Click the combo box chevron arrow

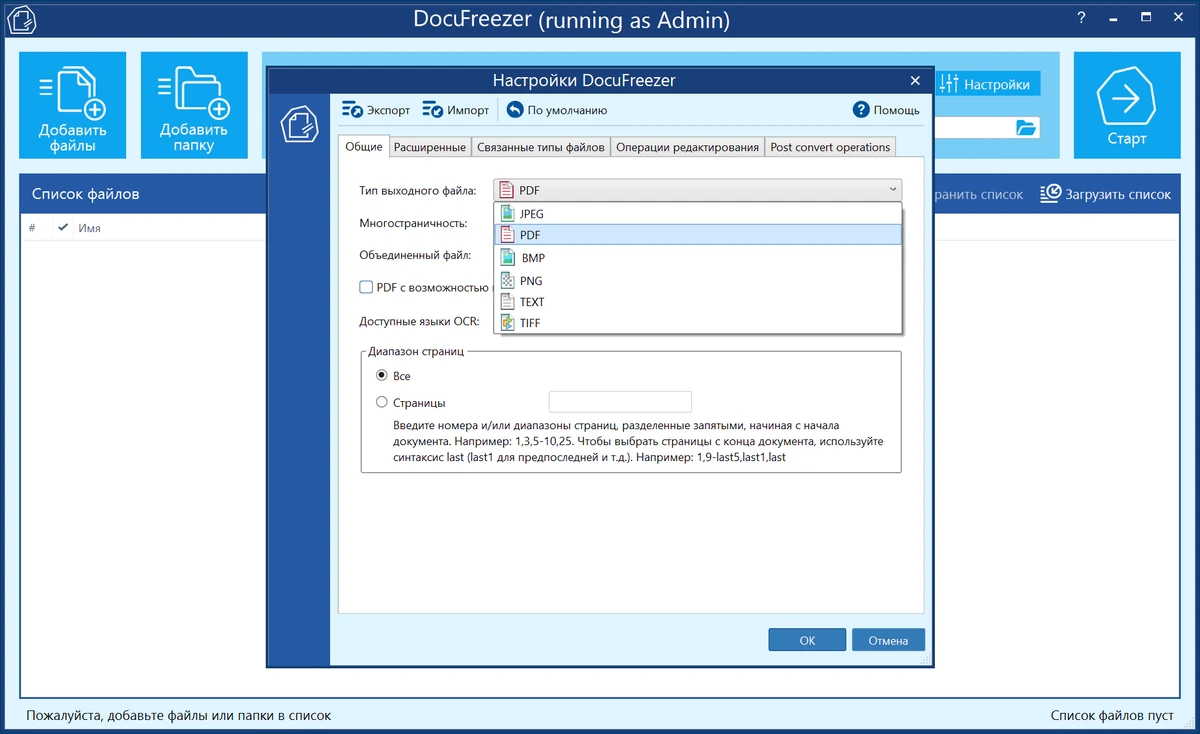click(891, 190)
